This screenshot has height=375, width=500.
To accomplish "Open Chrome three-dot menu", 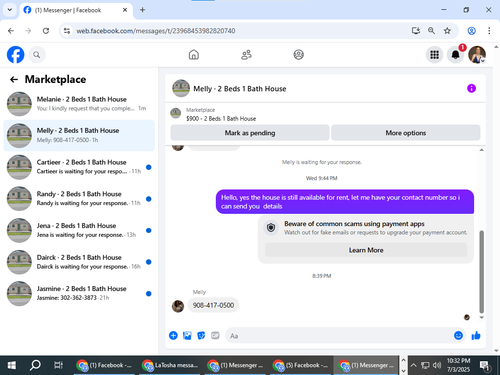I will (x=489, y=31).
